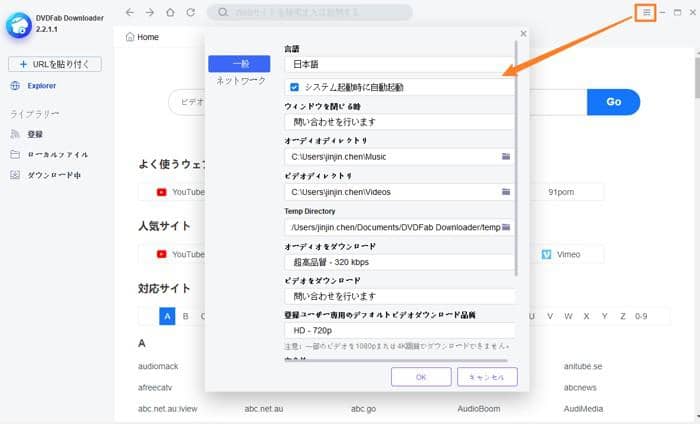700x424 pixels.
Task: Click the main page vertical scrollbar
Action: (697, 77)
